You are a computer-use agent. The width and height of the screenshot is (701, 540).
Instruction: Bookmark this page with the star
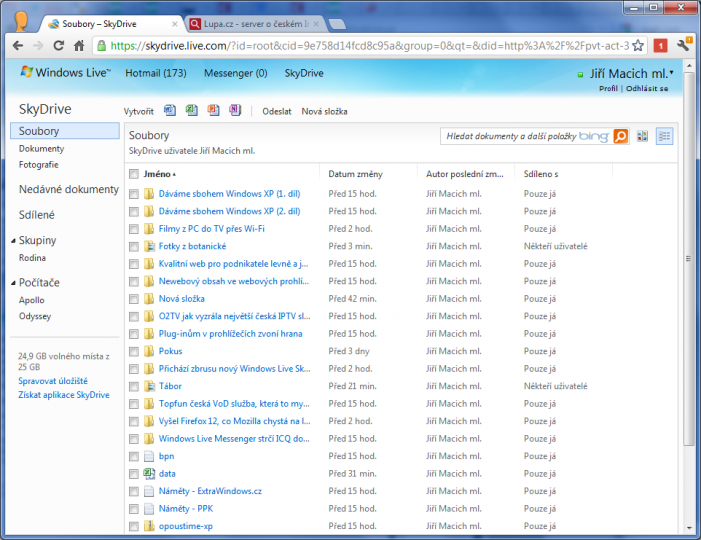tap(638, 46)
